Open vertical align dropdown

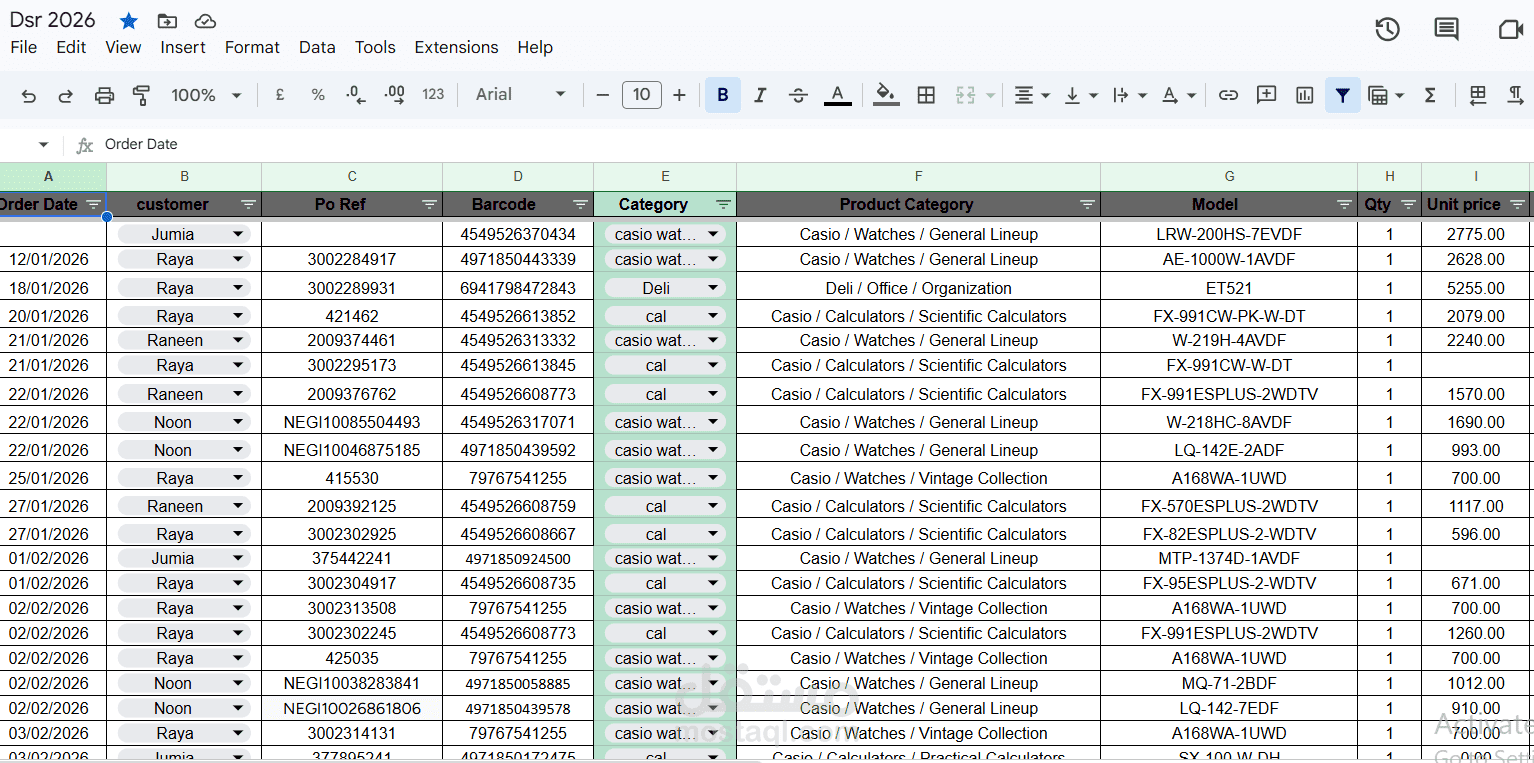(x=1081, y=95)
